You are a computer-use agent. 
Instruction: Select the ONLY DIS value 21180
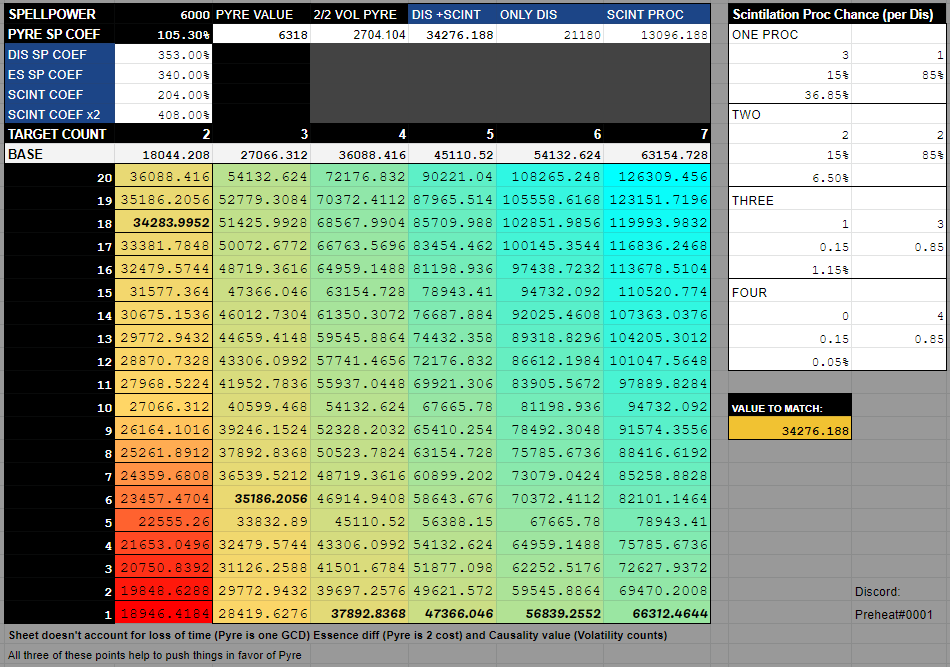[550, 35]
